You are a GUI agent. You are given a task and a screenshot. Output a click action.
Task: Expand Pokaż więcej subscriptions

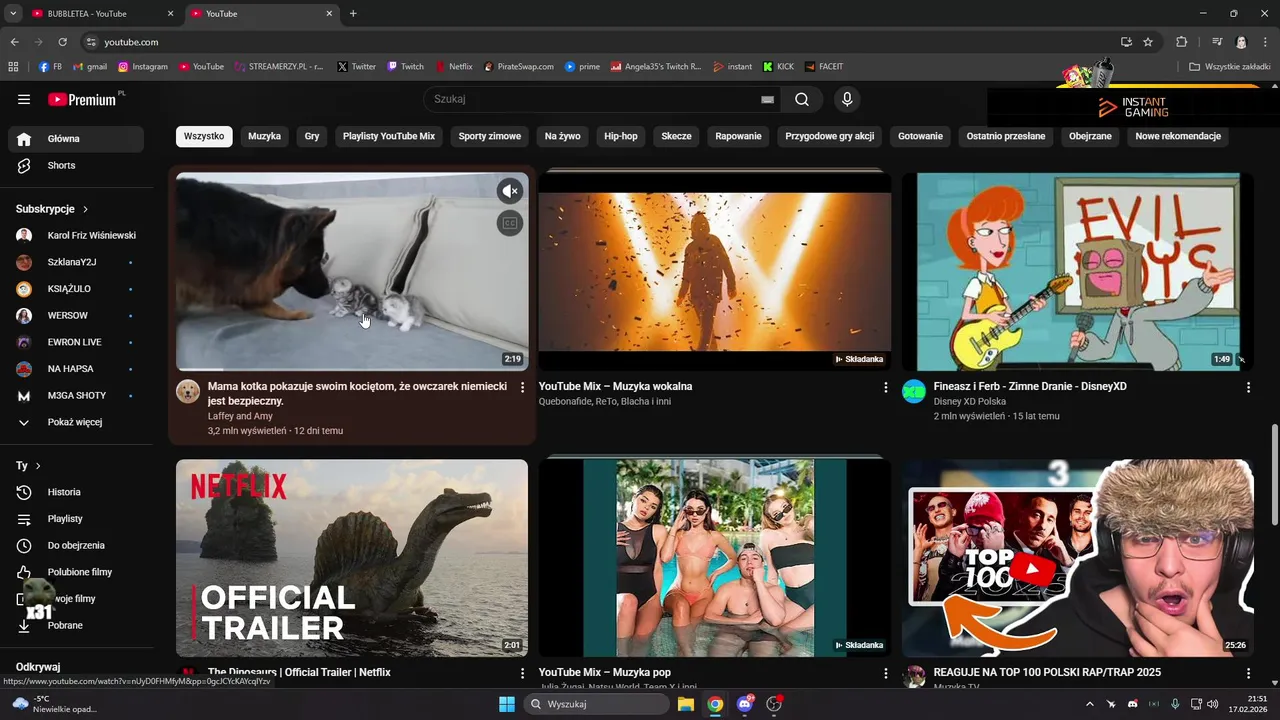tap(76, 422)
